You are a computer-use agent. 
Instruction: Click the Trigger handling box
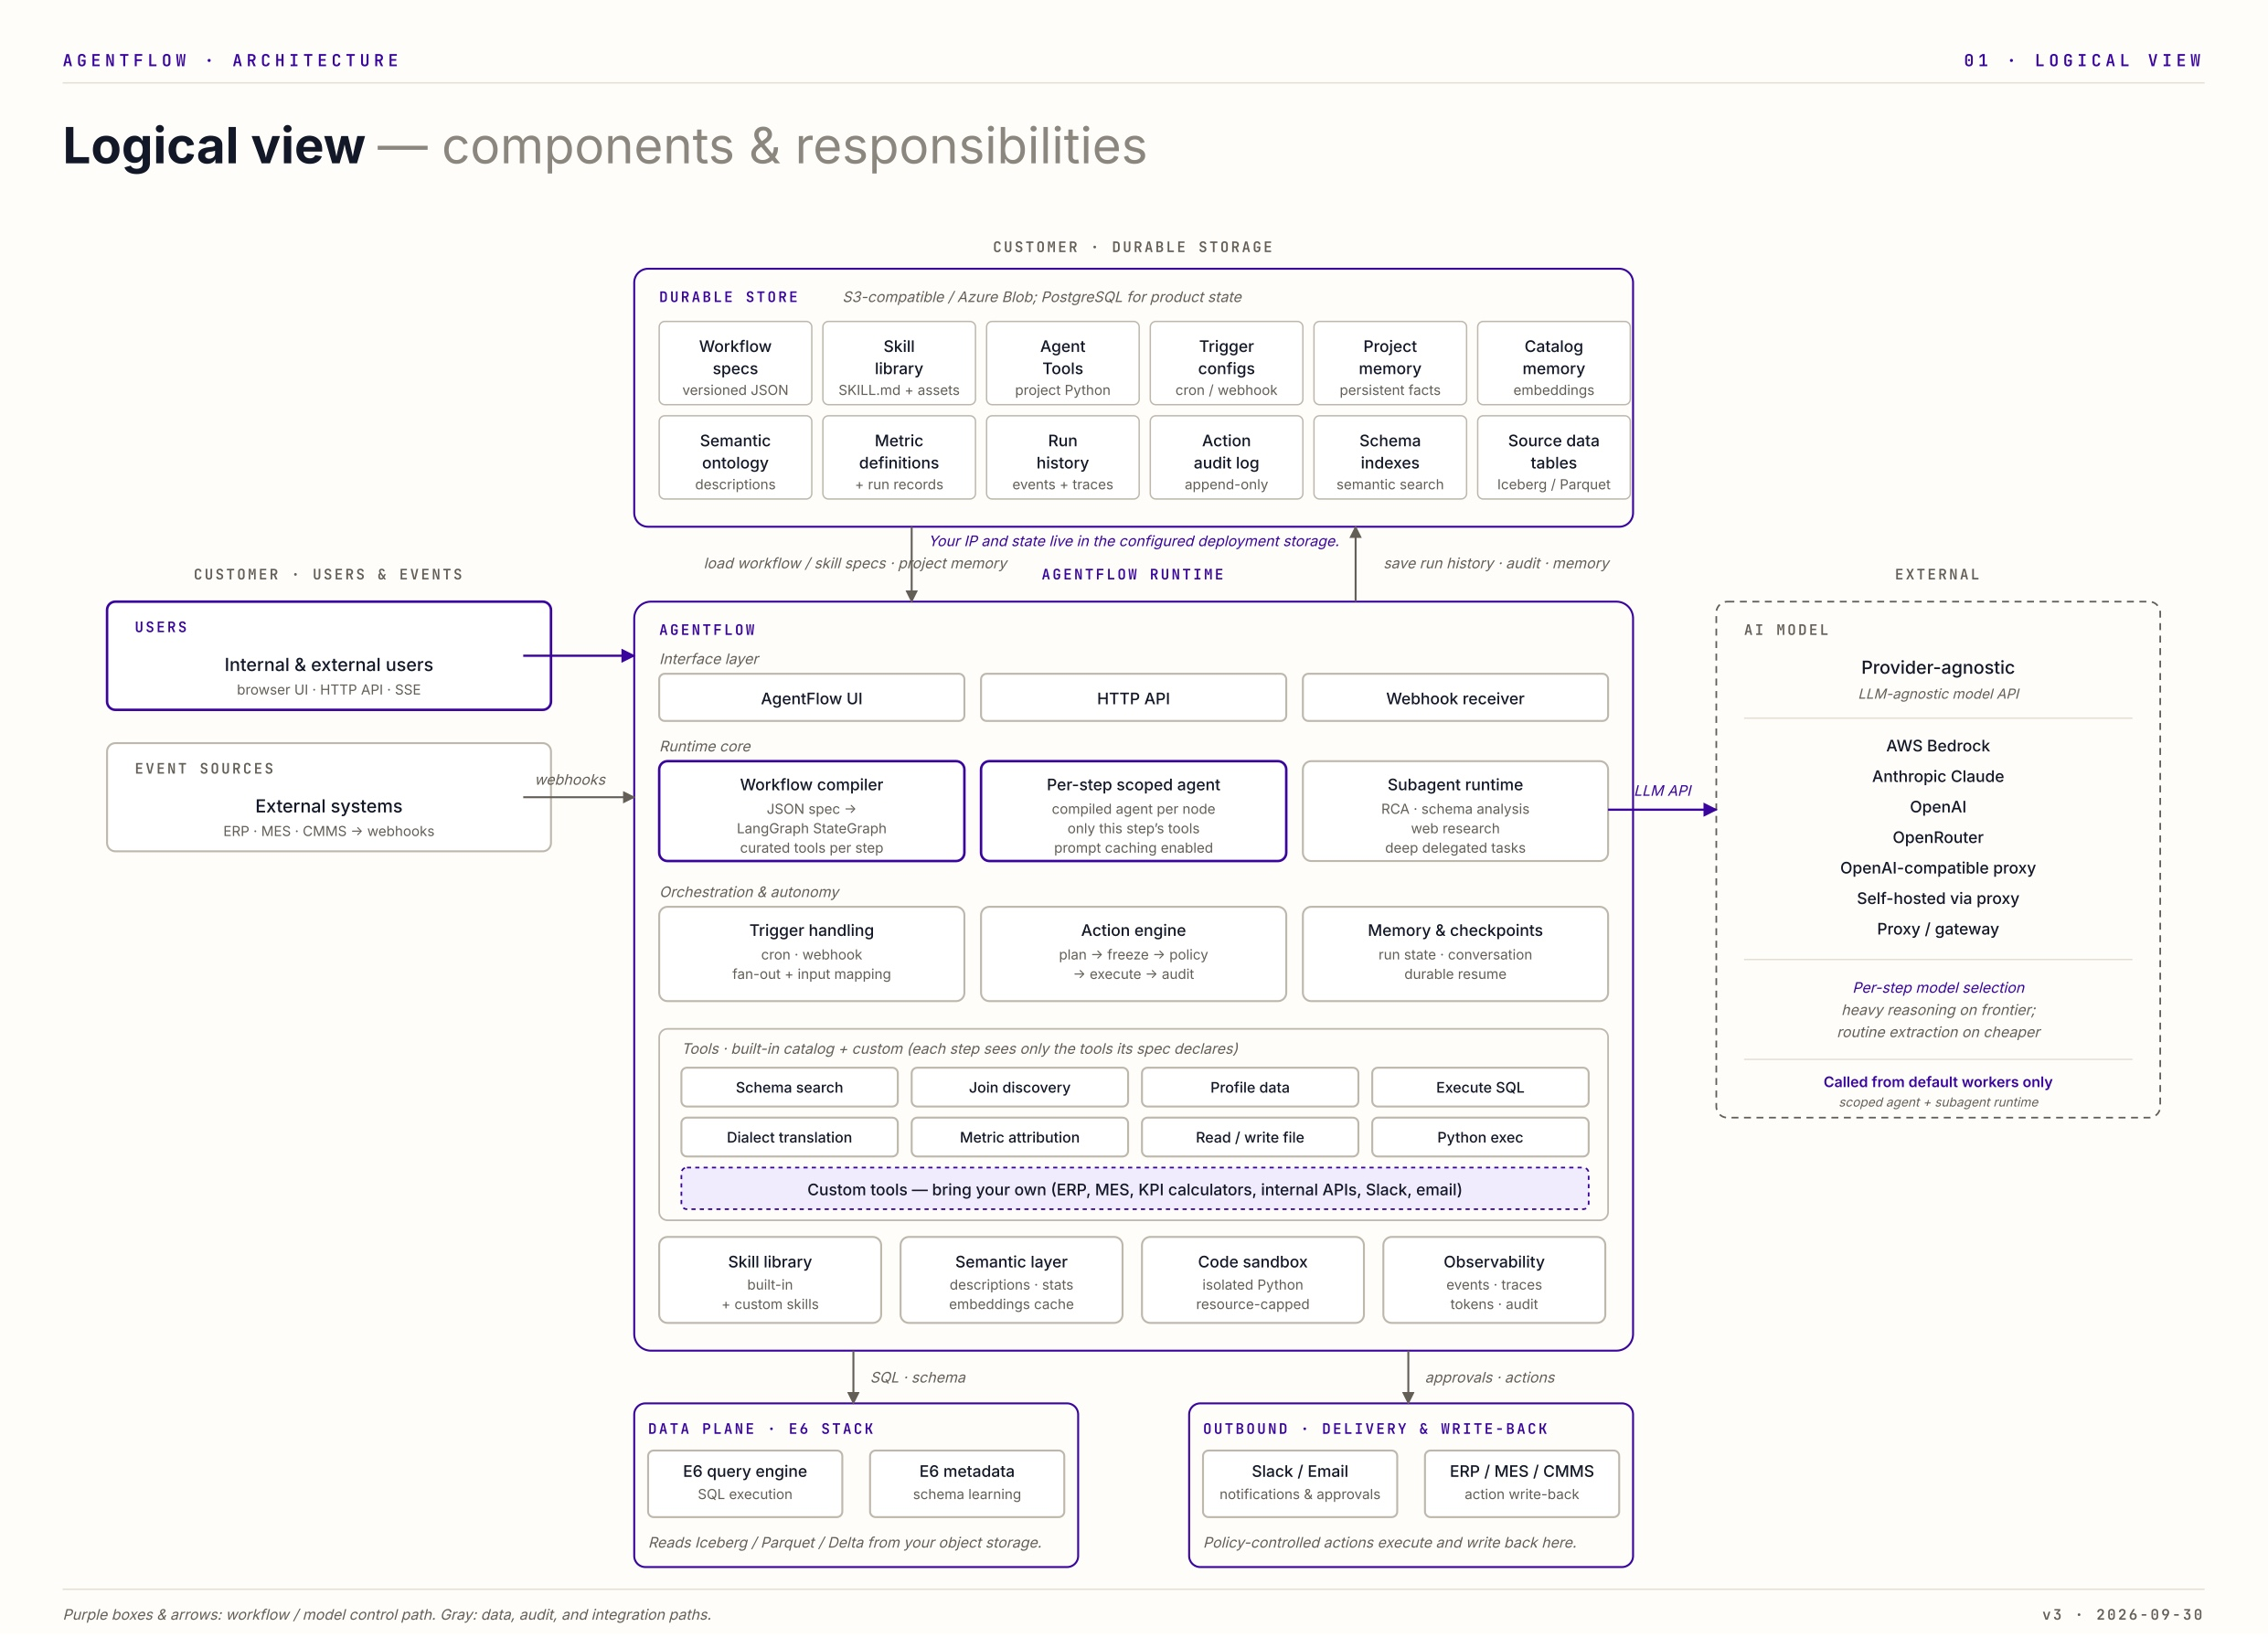[x=811, y=954]
